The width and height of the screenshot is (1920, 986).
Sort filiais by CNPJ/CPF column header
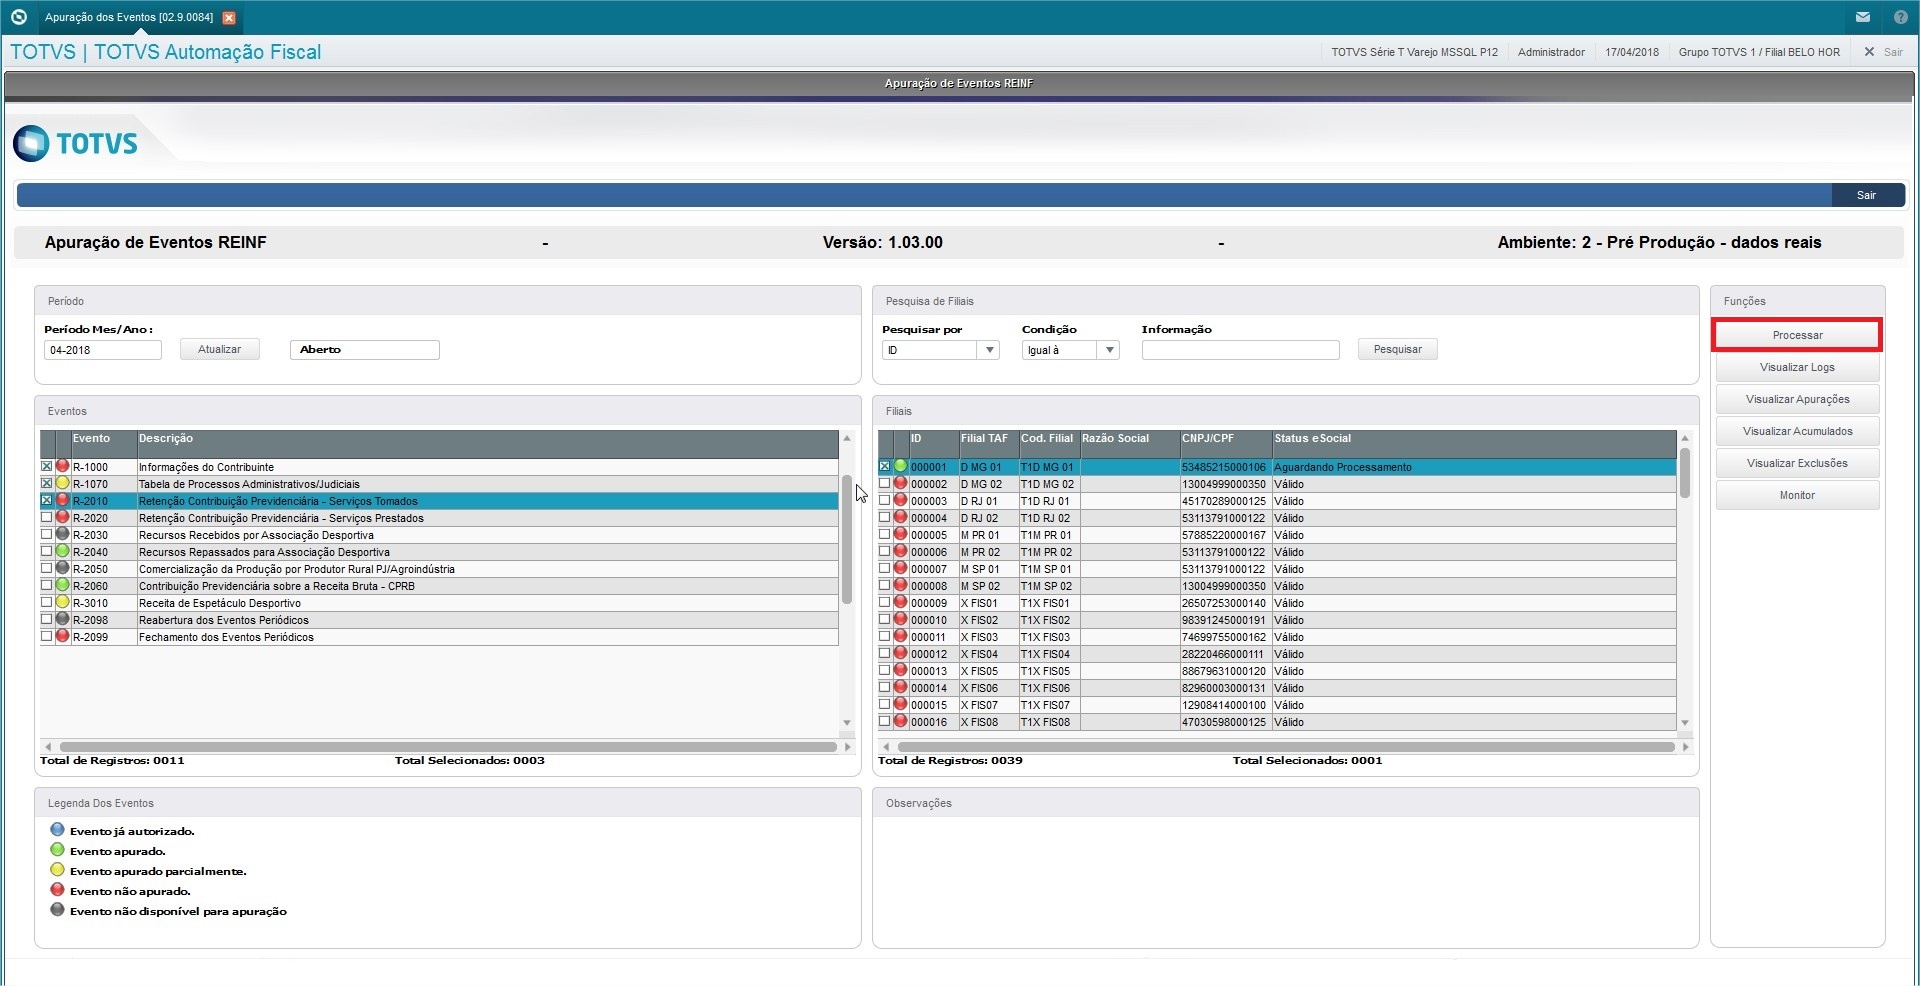[1225, 444]
